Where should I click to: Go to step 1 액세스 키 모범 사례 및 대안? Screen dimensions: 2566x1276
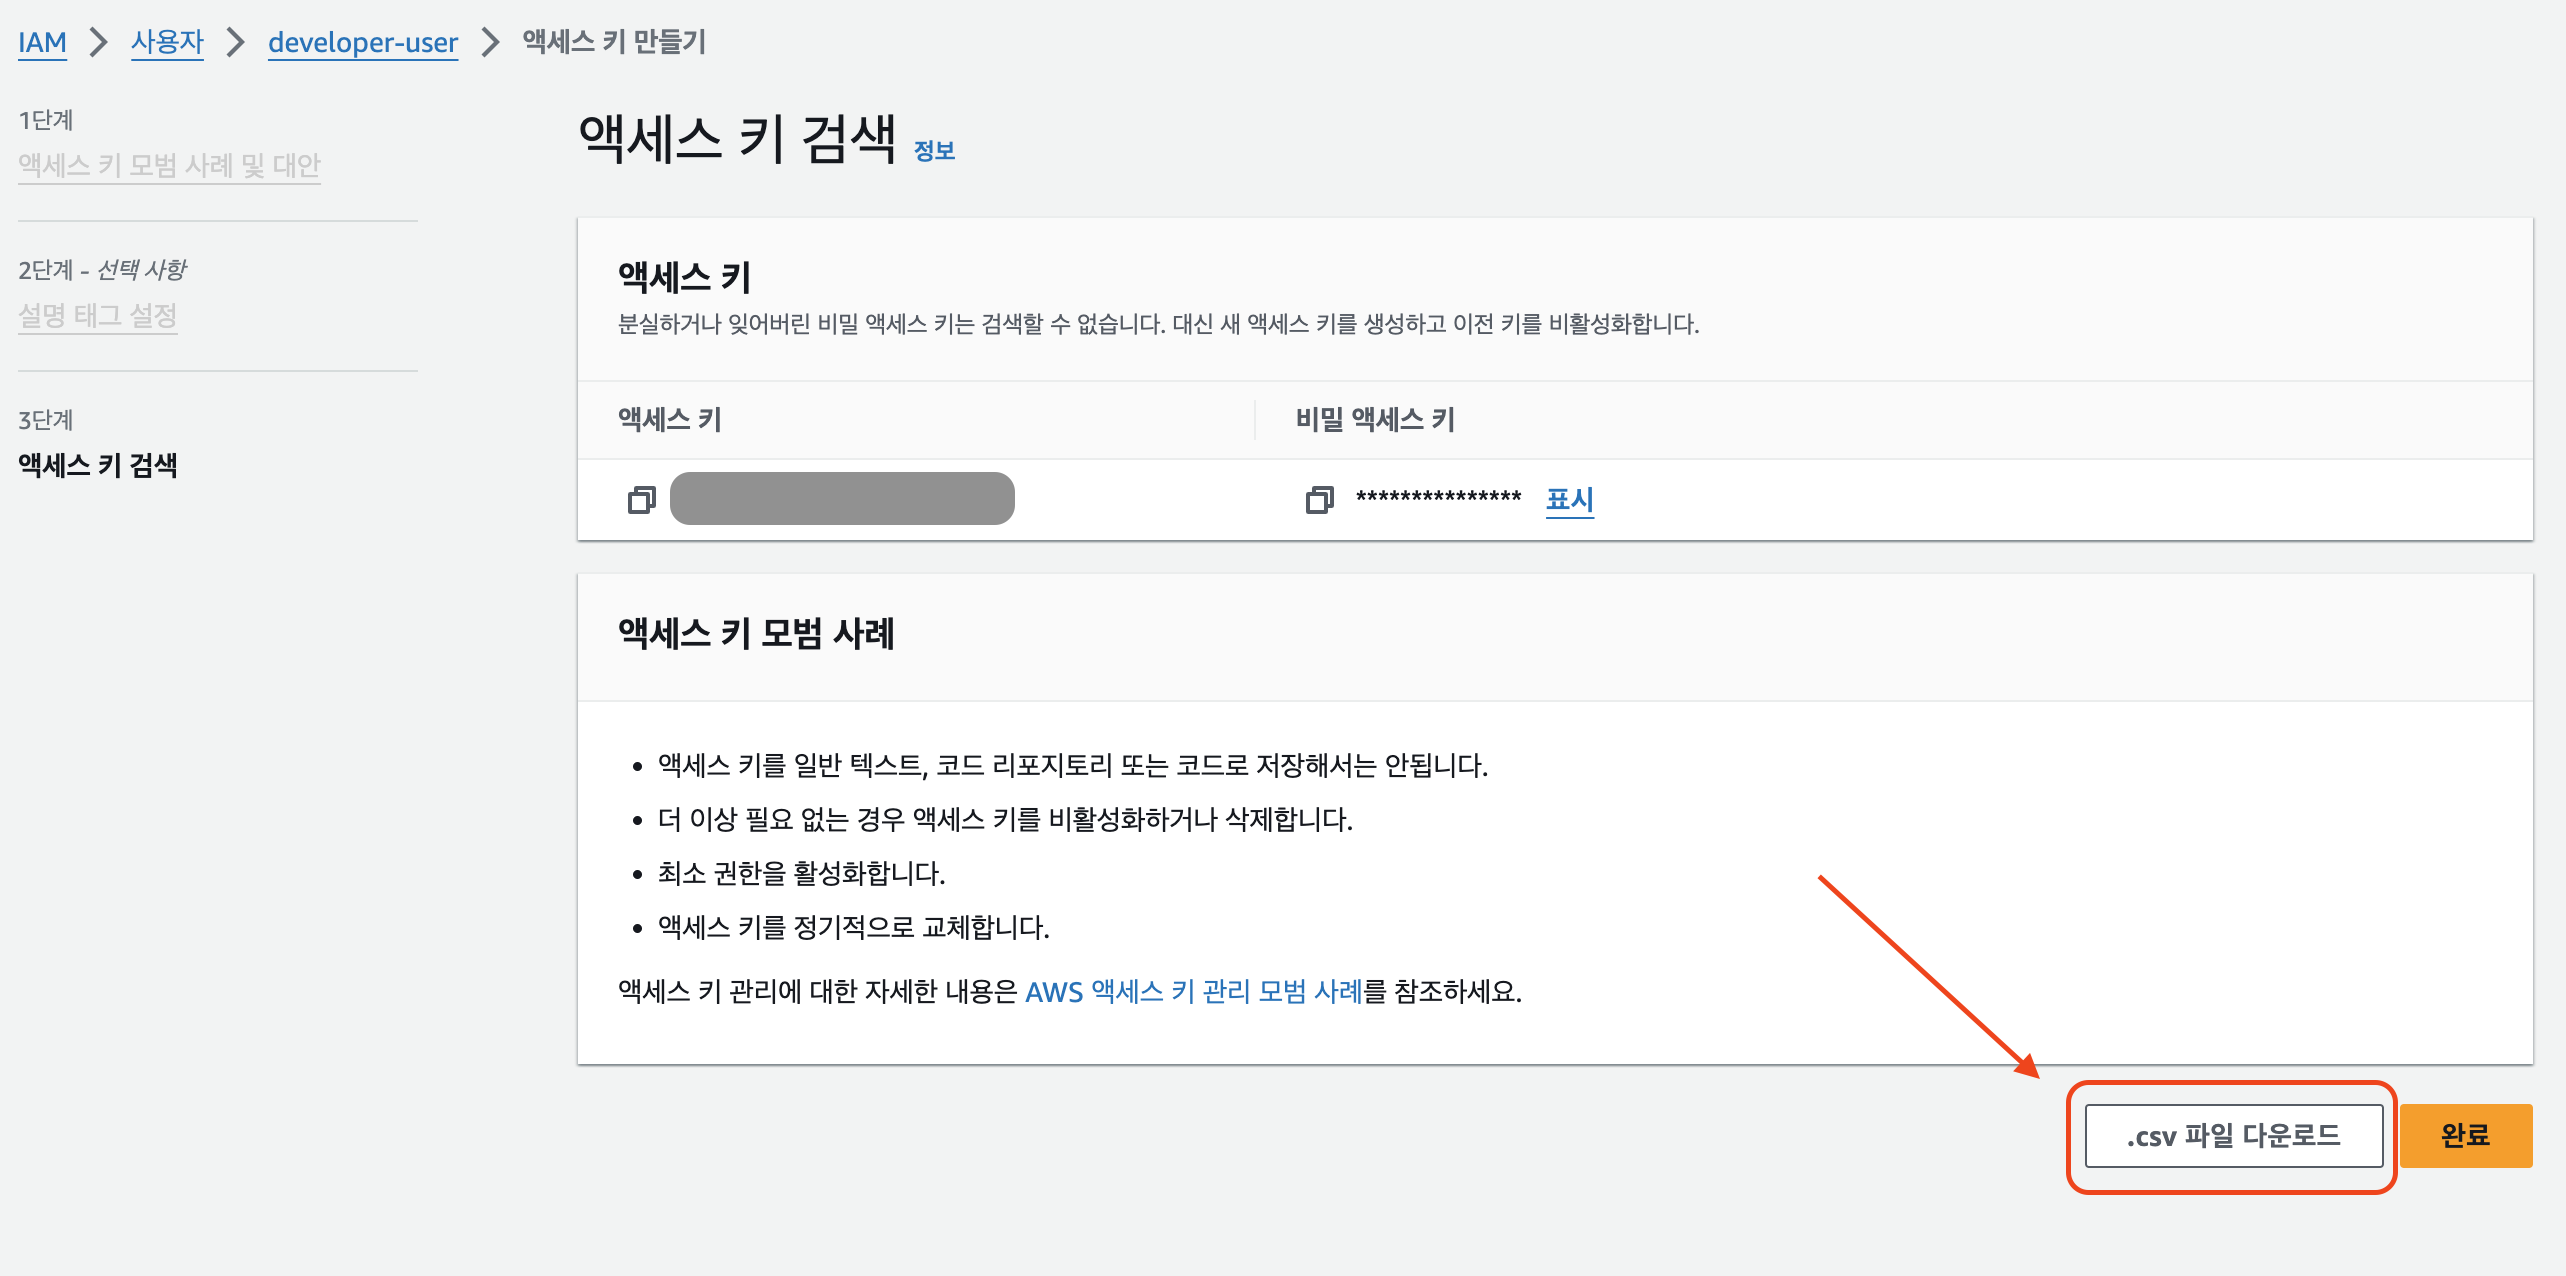(x=169, y=165)
